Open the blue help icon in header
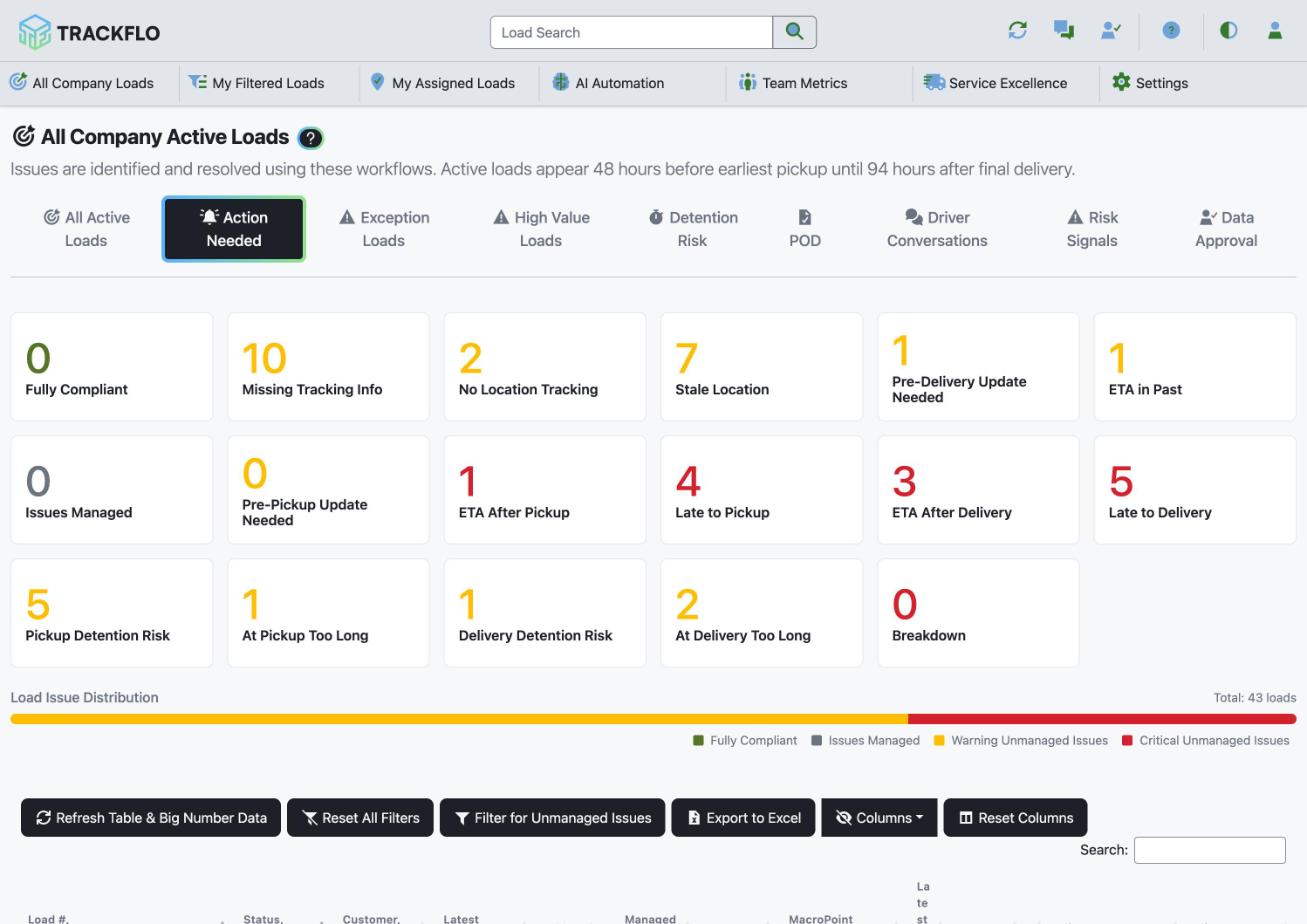The image size is (1307, 924). (1171, 31)
